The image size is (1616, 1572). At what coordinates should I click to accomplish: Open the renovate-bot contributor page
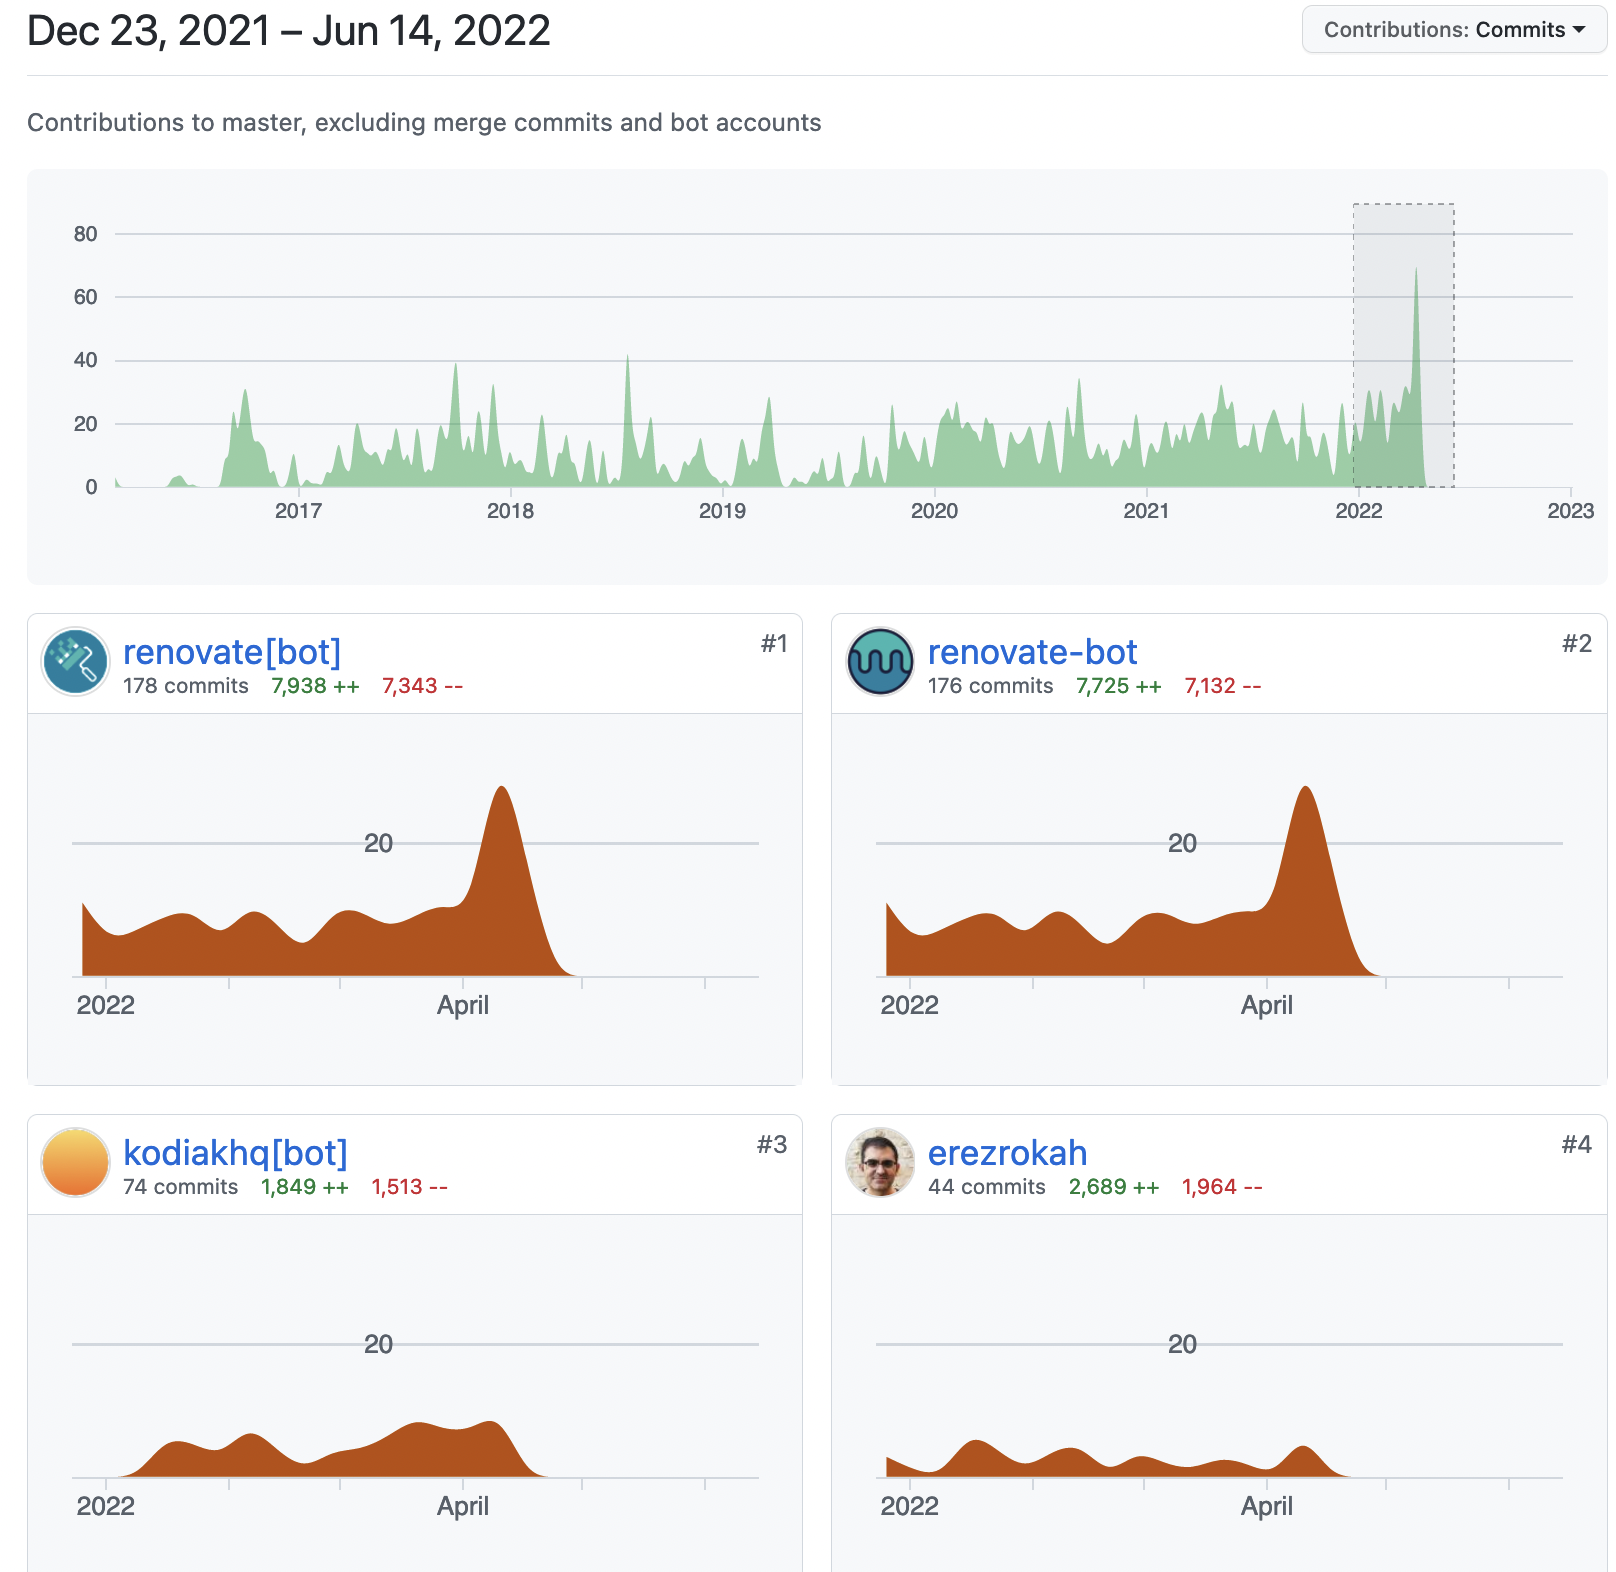[x=1032, y=652]
